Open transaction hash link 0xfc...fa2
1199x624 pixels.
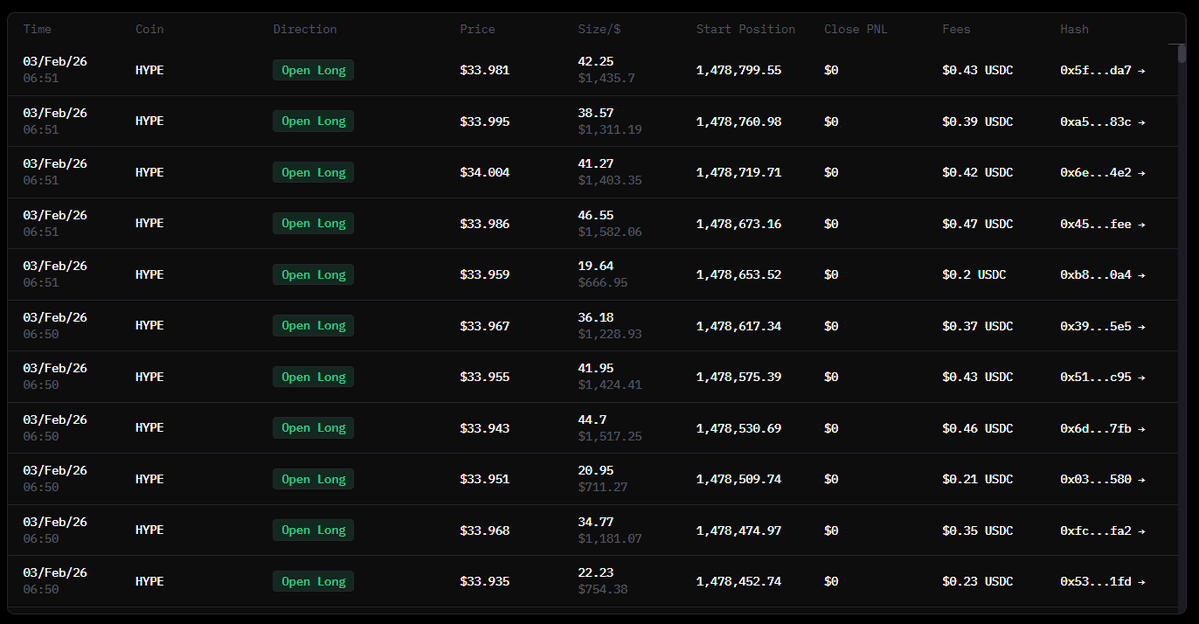click(x=1096, y=531)
